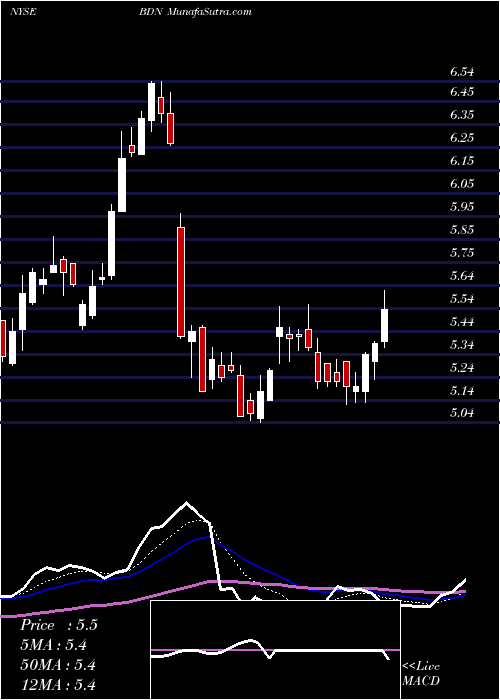Click the 5.54 price axis label
Viewport: 500px width, 700px height.
point(462,299)
